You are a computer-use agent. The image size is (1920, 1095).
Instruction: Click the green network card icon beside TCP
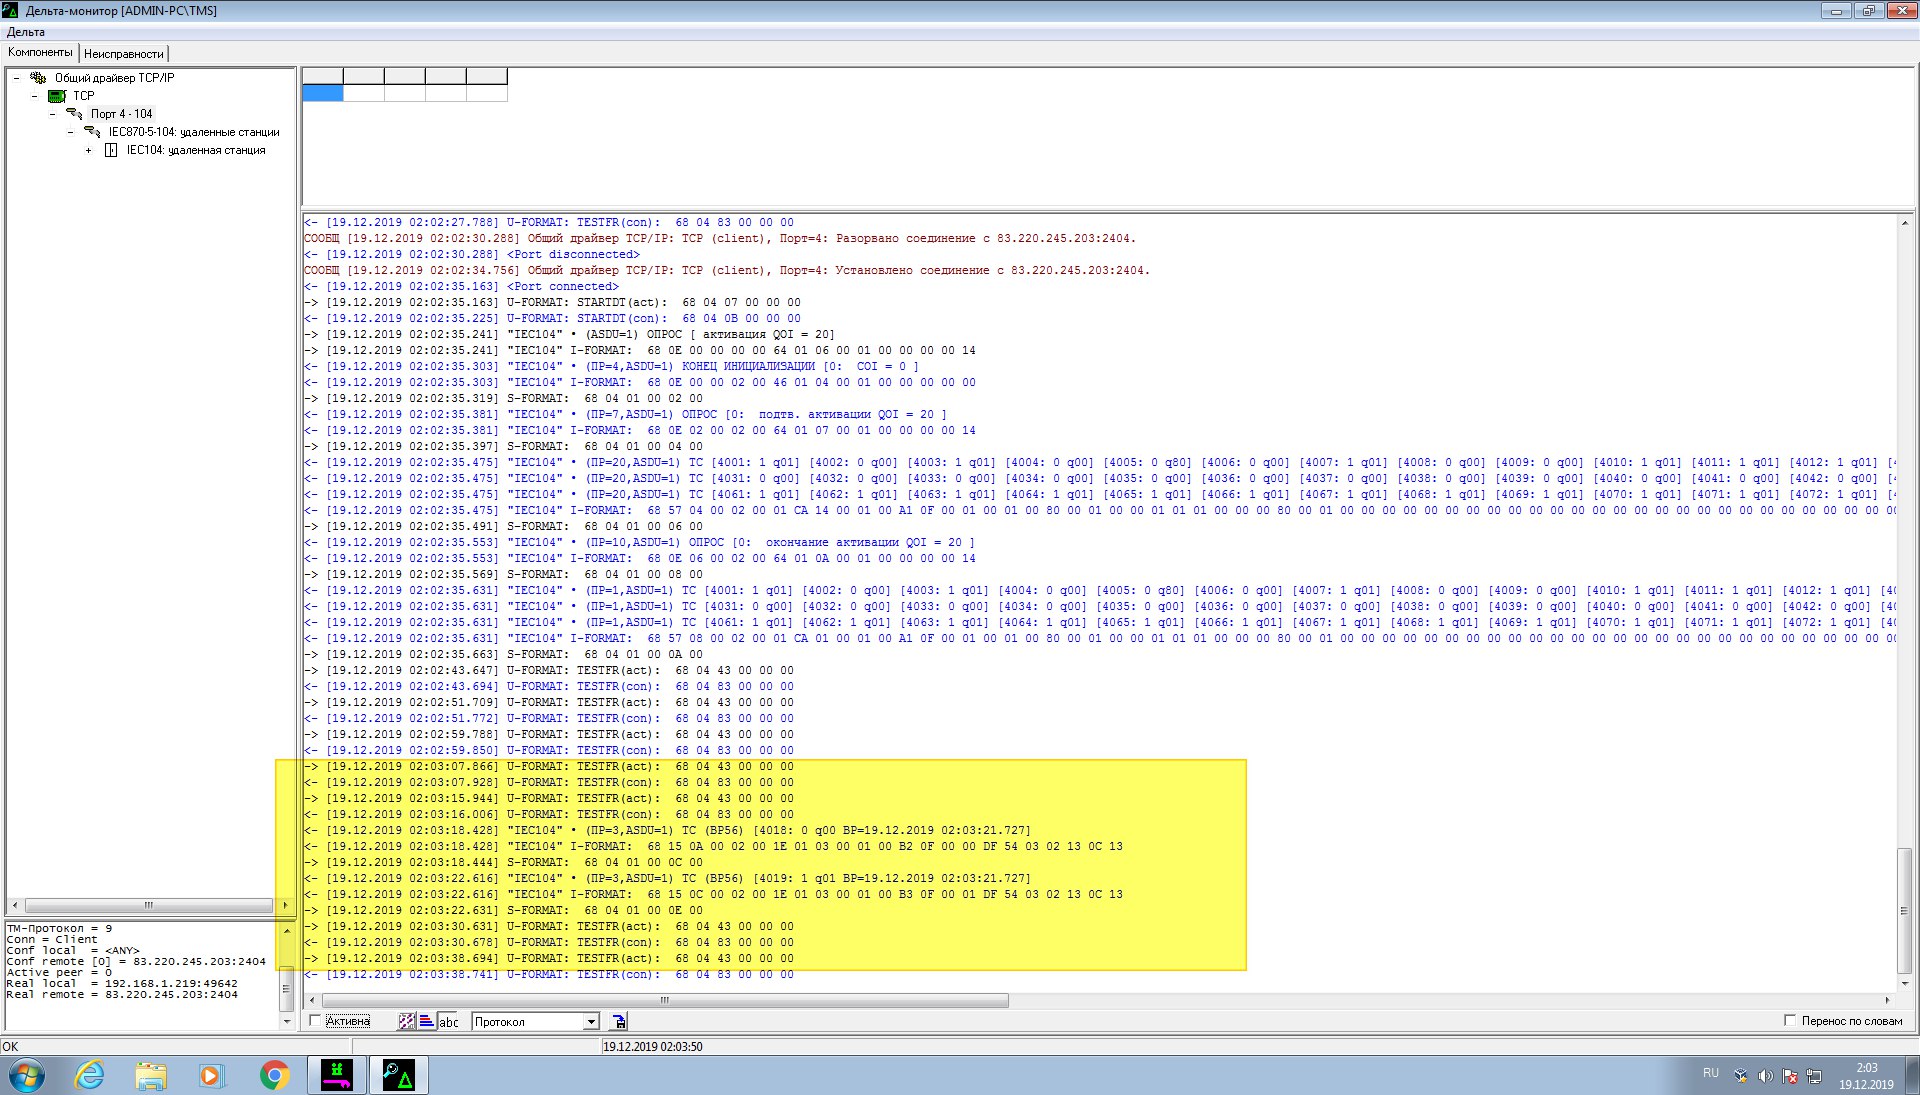[x=57, y=96]
